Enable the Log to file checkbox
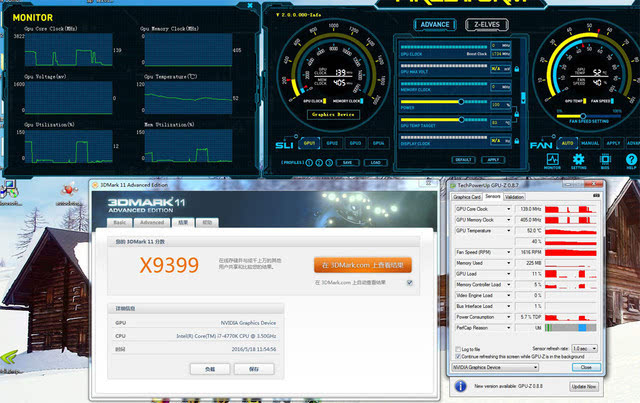 (458, 349)
